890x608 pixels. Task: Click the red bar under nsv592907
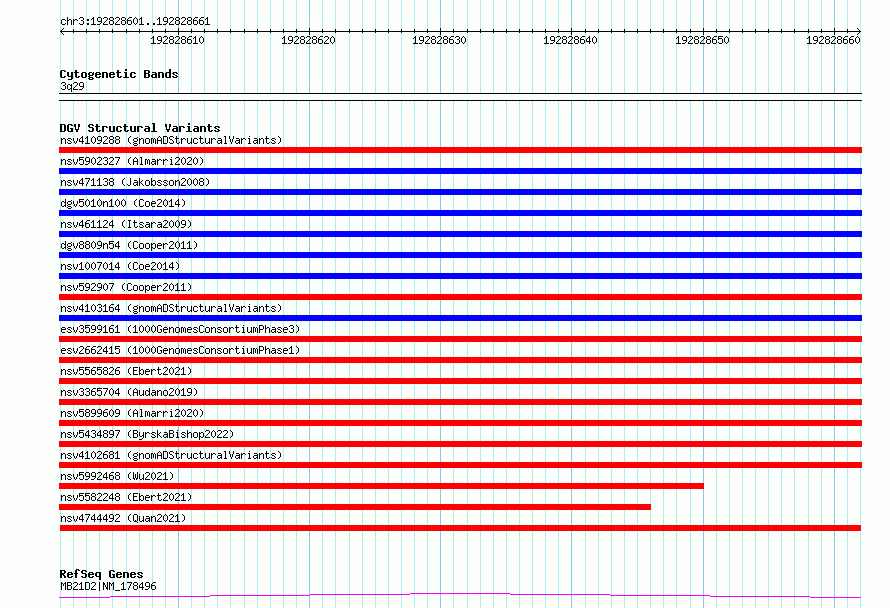point(460,297)
